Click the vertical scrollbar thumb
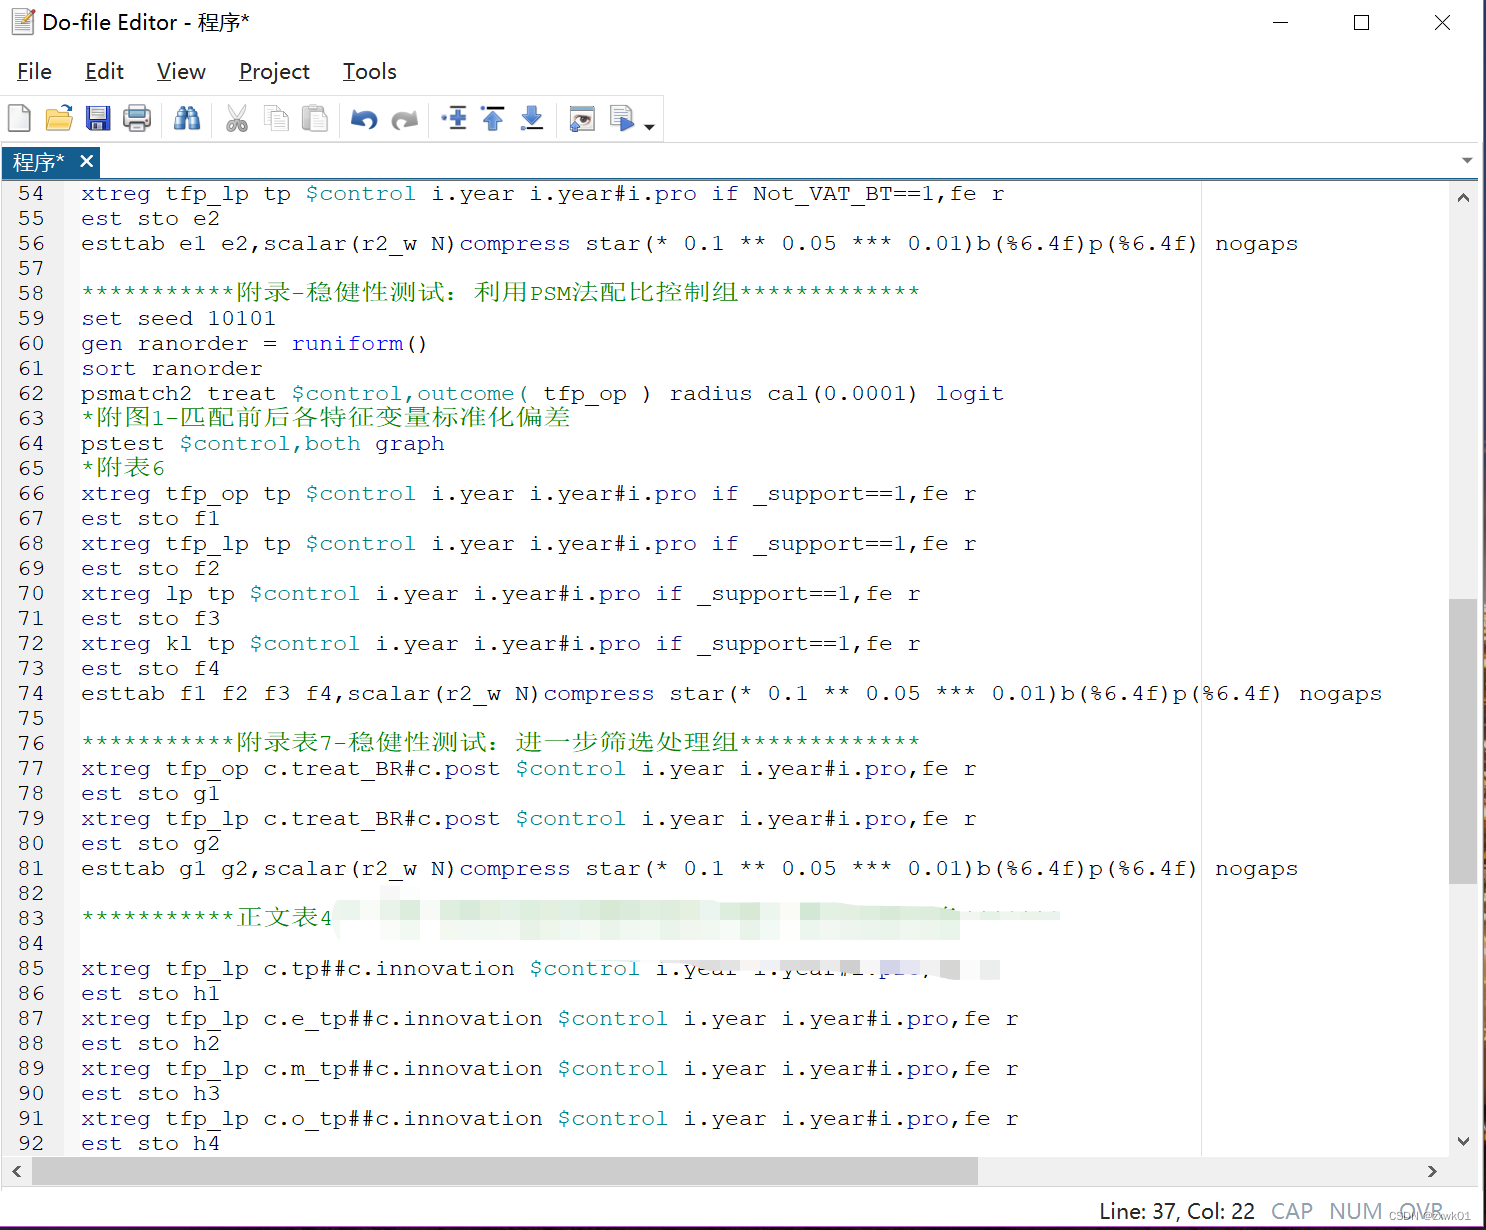Image resolution: width=1486 pixels, height=1230 pixels. pyautogui.click(x=1463, y=741)
